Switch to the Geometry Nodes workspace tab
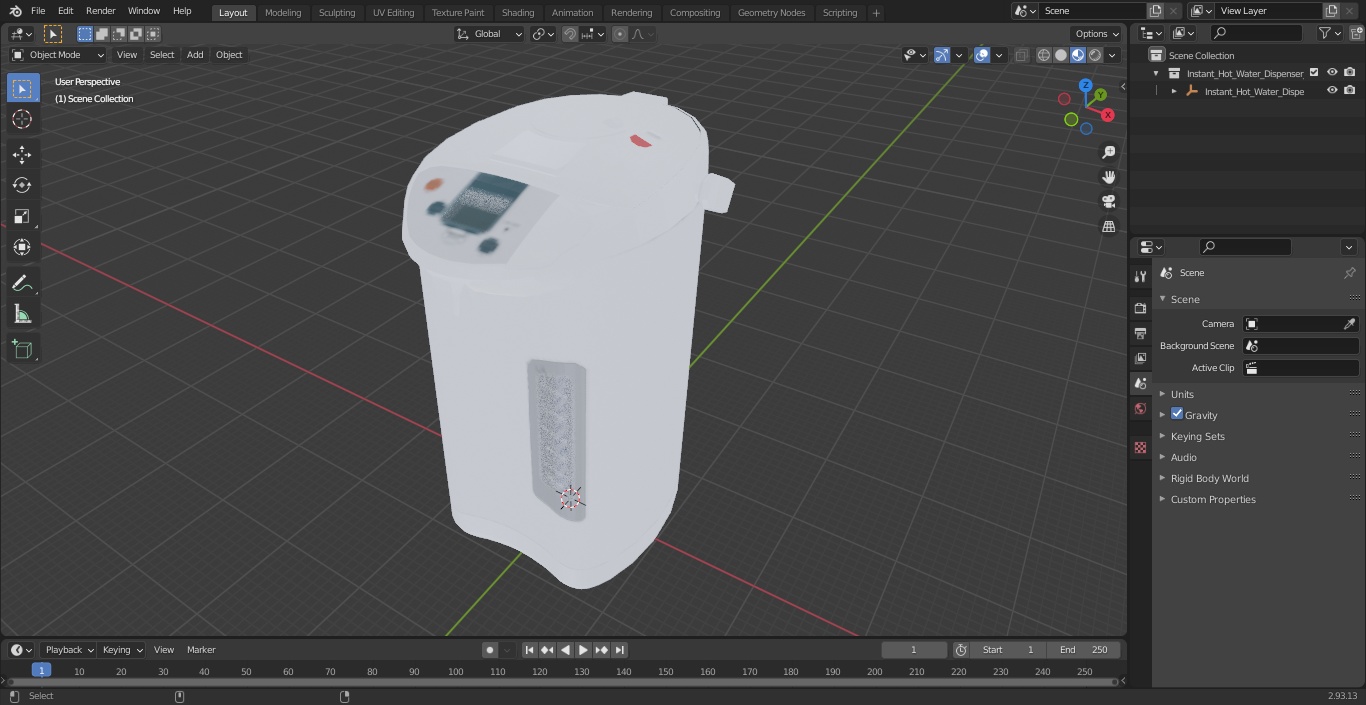 (x=771, y=13)
